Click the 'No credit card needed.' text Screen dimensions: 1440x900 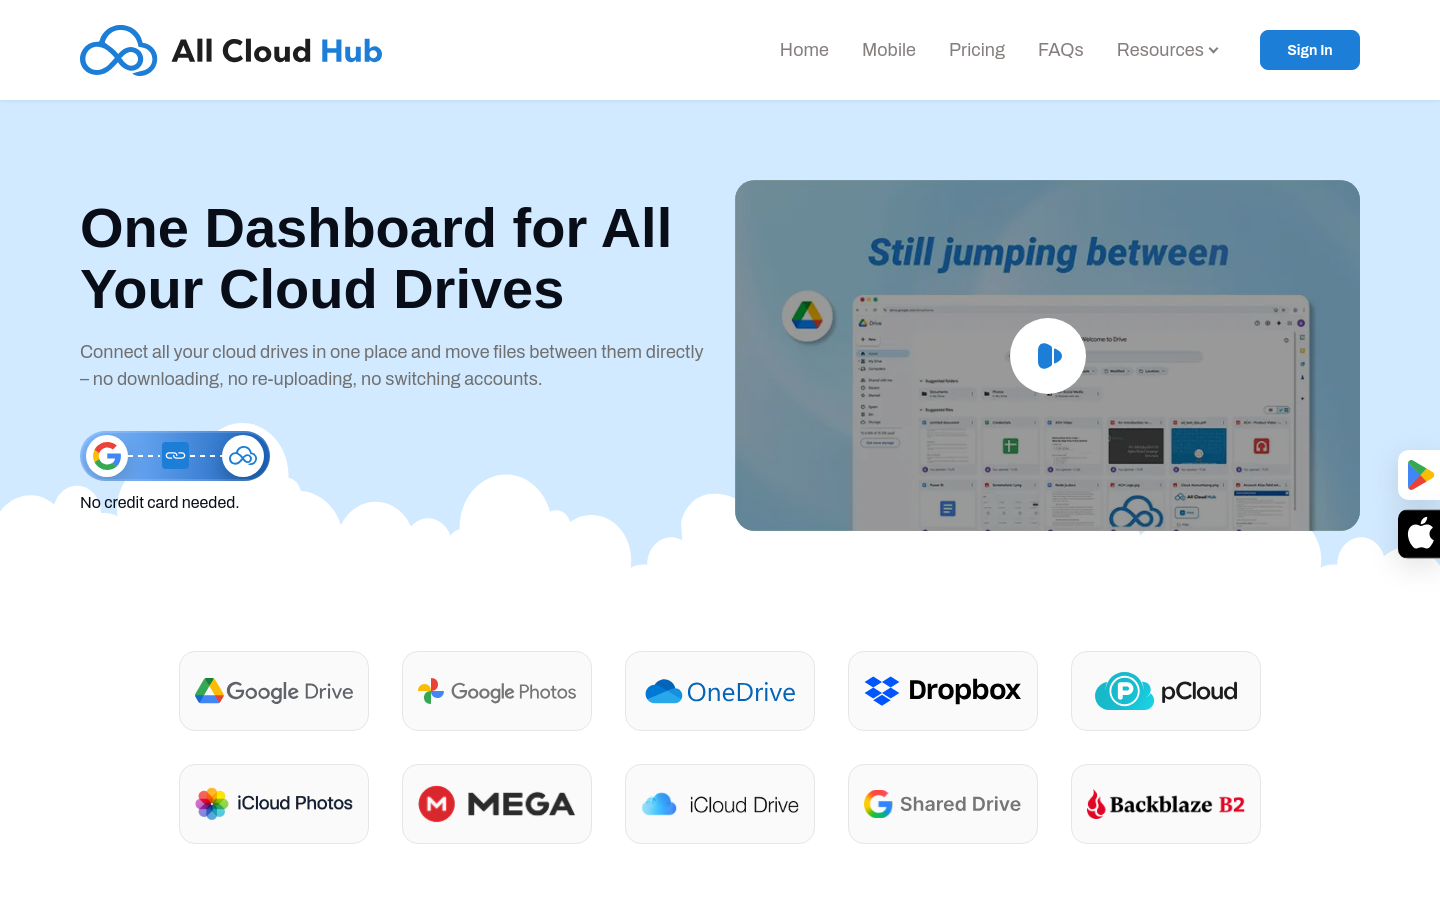pos(160,502)
